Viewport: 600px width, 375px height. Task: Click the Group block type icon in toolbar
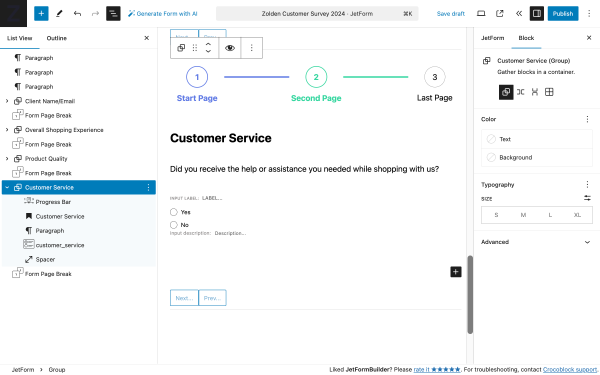(x=181, y=48)
